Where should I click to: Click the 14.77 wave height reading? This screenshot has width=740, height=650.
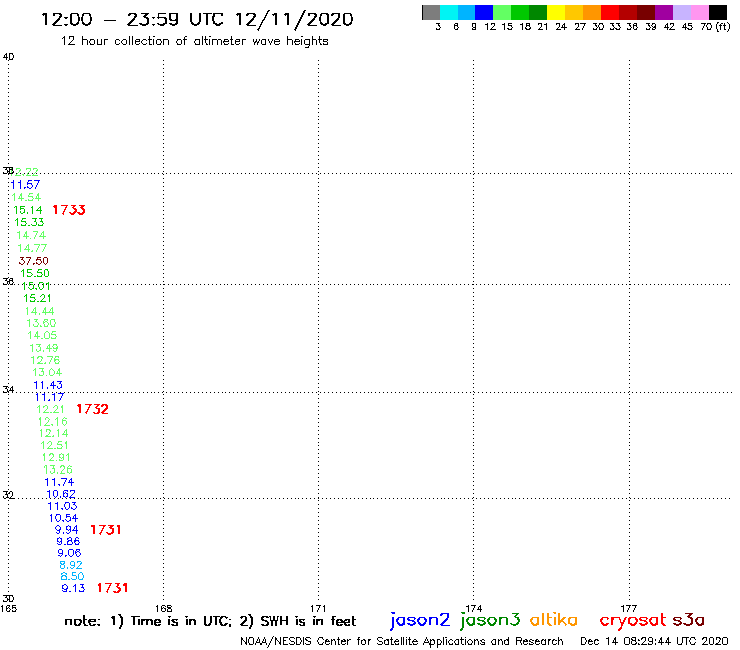click(32, 248)
